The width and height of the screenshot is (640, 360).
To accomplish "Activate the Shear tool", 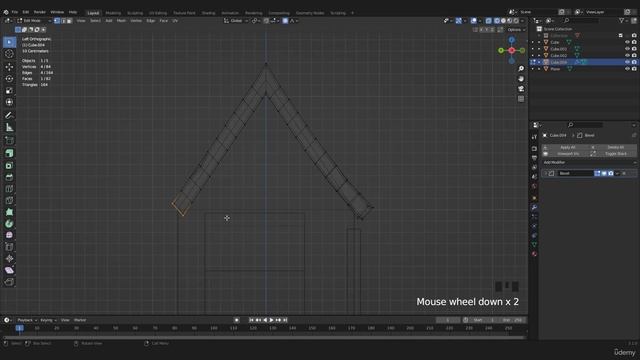I will 9,270.
